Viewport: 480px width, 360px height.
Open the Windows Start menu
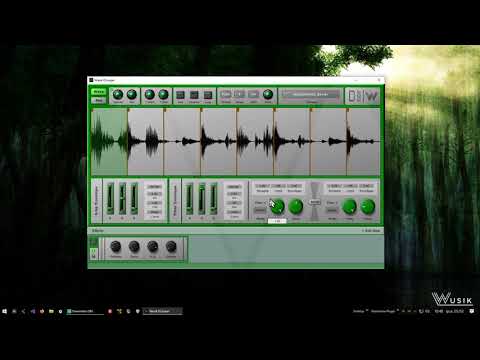click(x=5, y=311)
